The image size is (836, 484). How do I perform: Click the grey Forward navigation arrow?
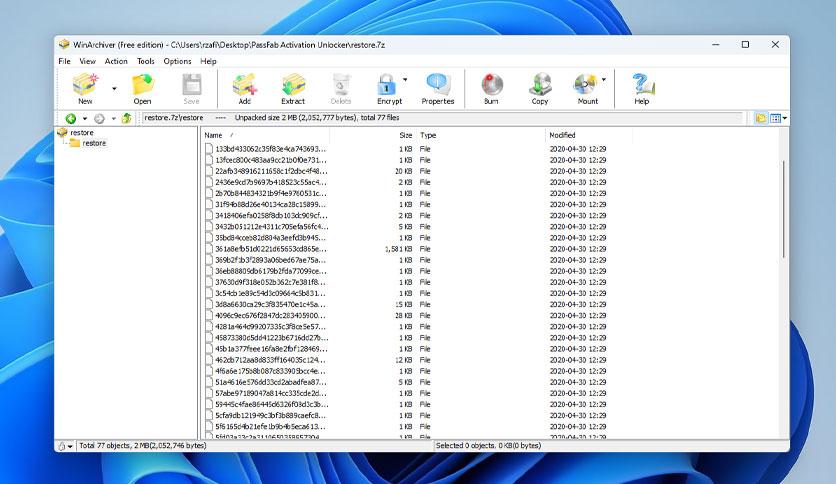pyautogui.click(x=99, y=118)
